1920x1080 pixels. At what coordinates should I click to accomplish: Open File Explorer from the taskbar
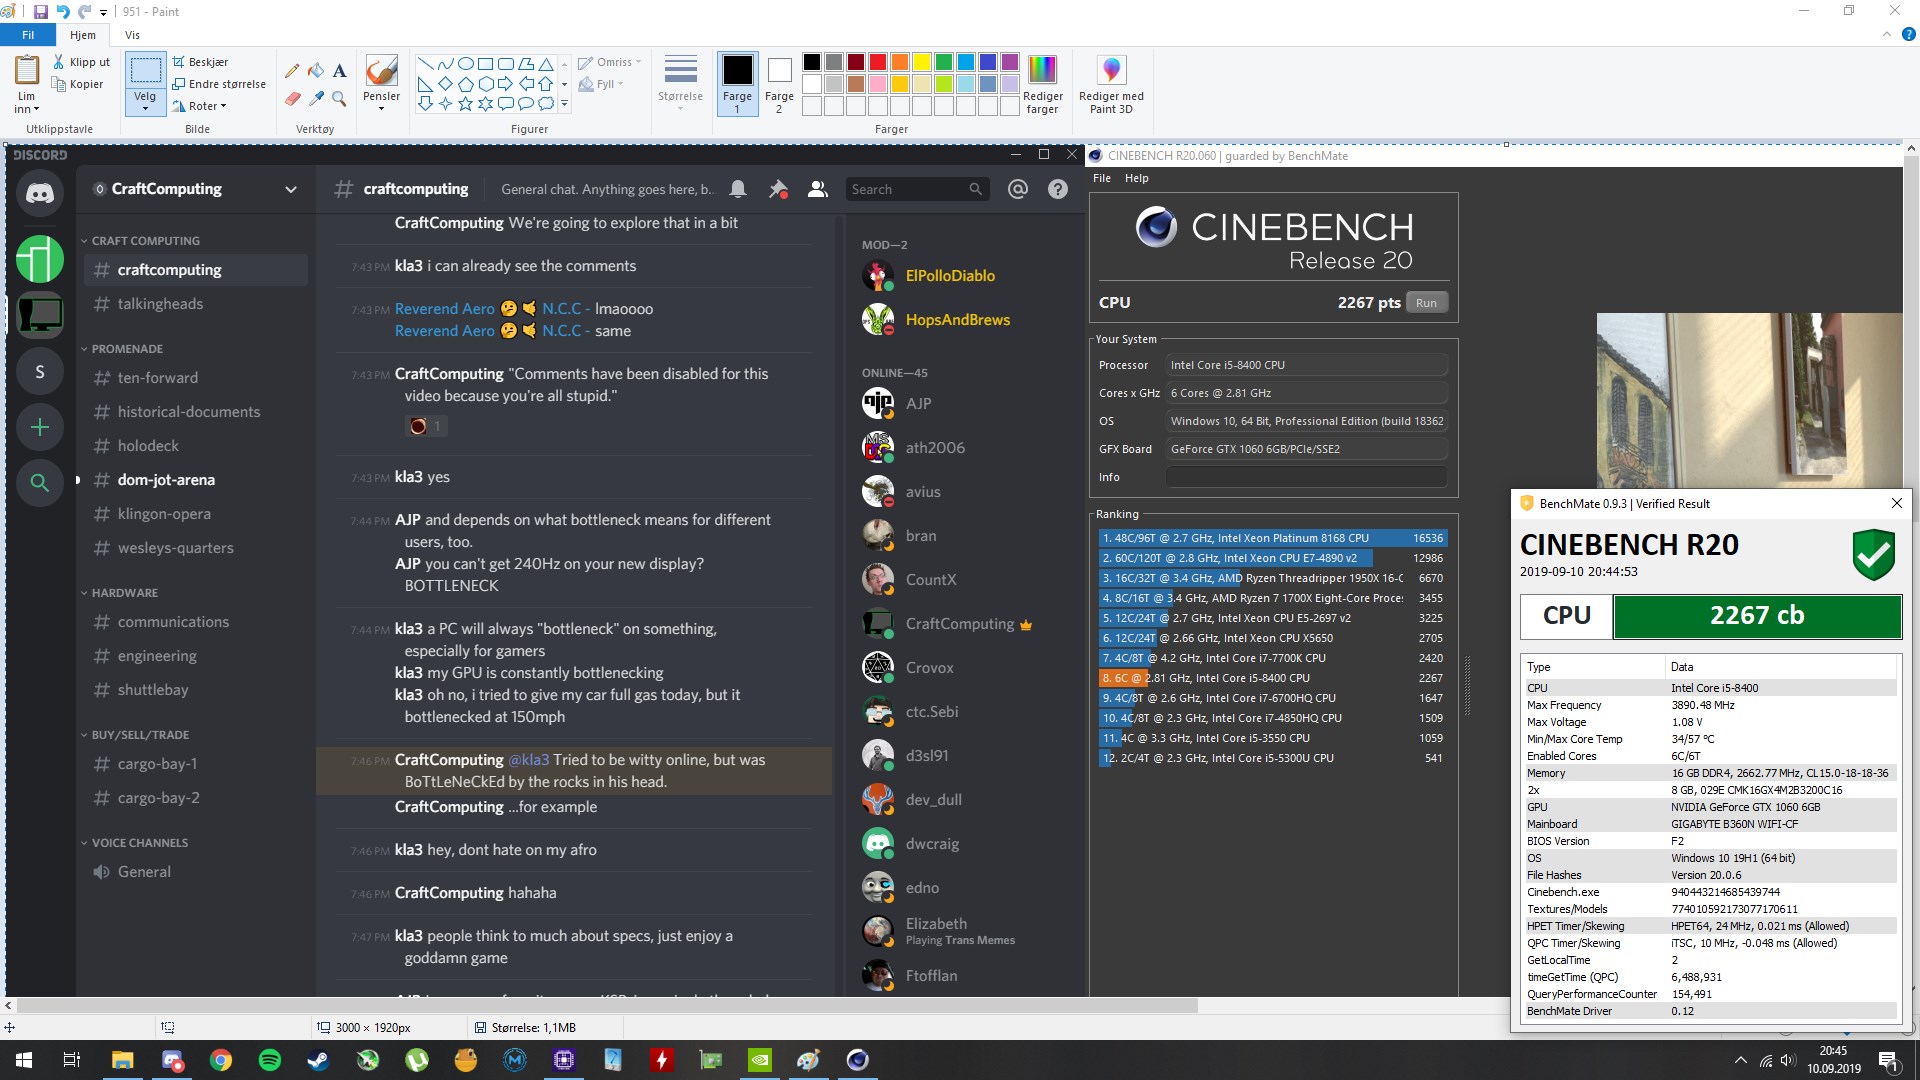coord(122,1060)
